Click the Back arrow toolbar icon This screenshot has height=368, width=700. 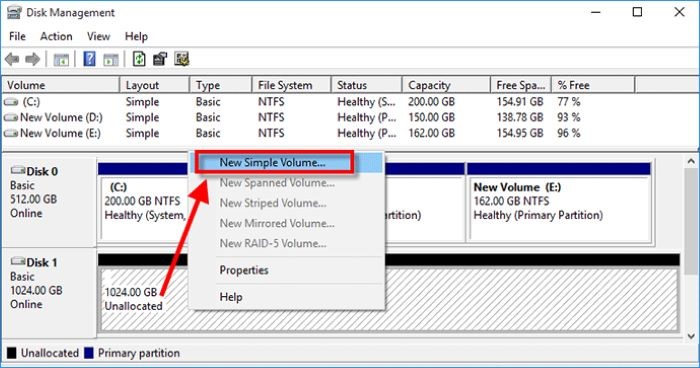(x=12, y=59)
